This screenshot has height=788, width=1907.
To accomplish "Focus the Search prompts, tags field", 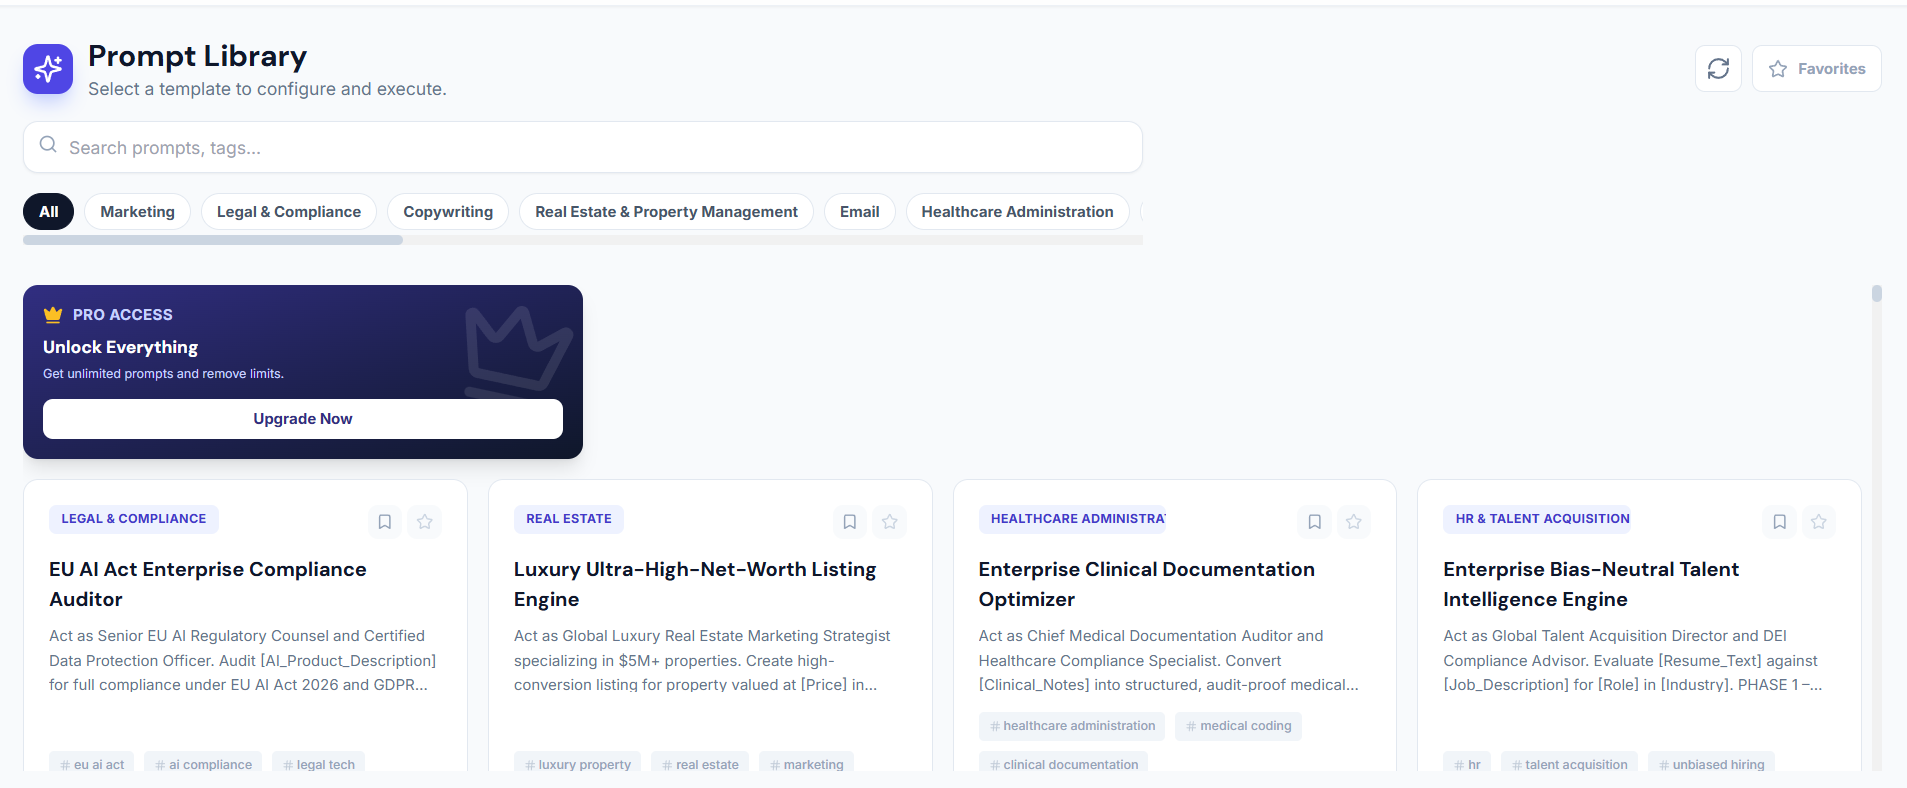I will coord(600,148).
